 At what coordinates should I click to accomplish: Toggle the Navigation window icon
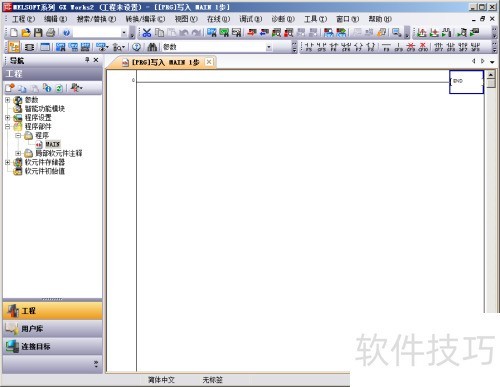[x=14, y=47]
